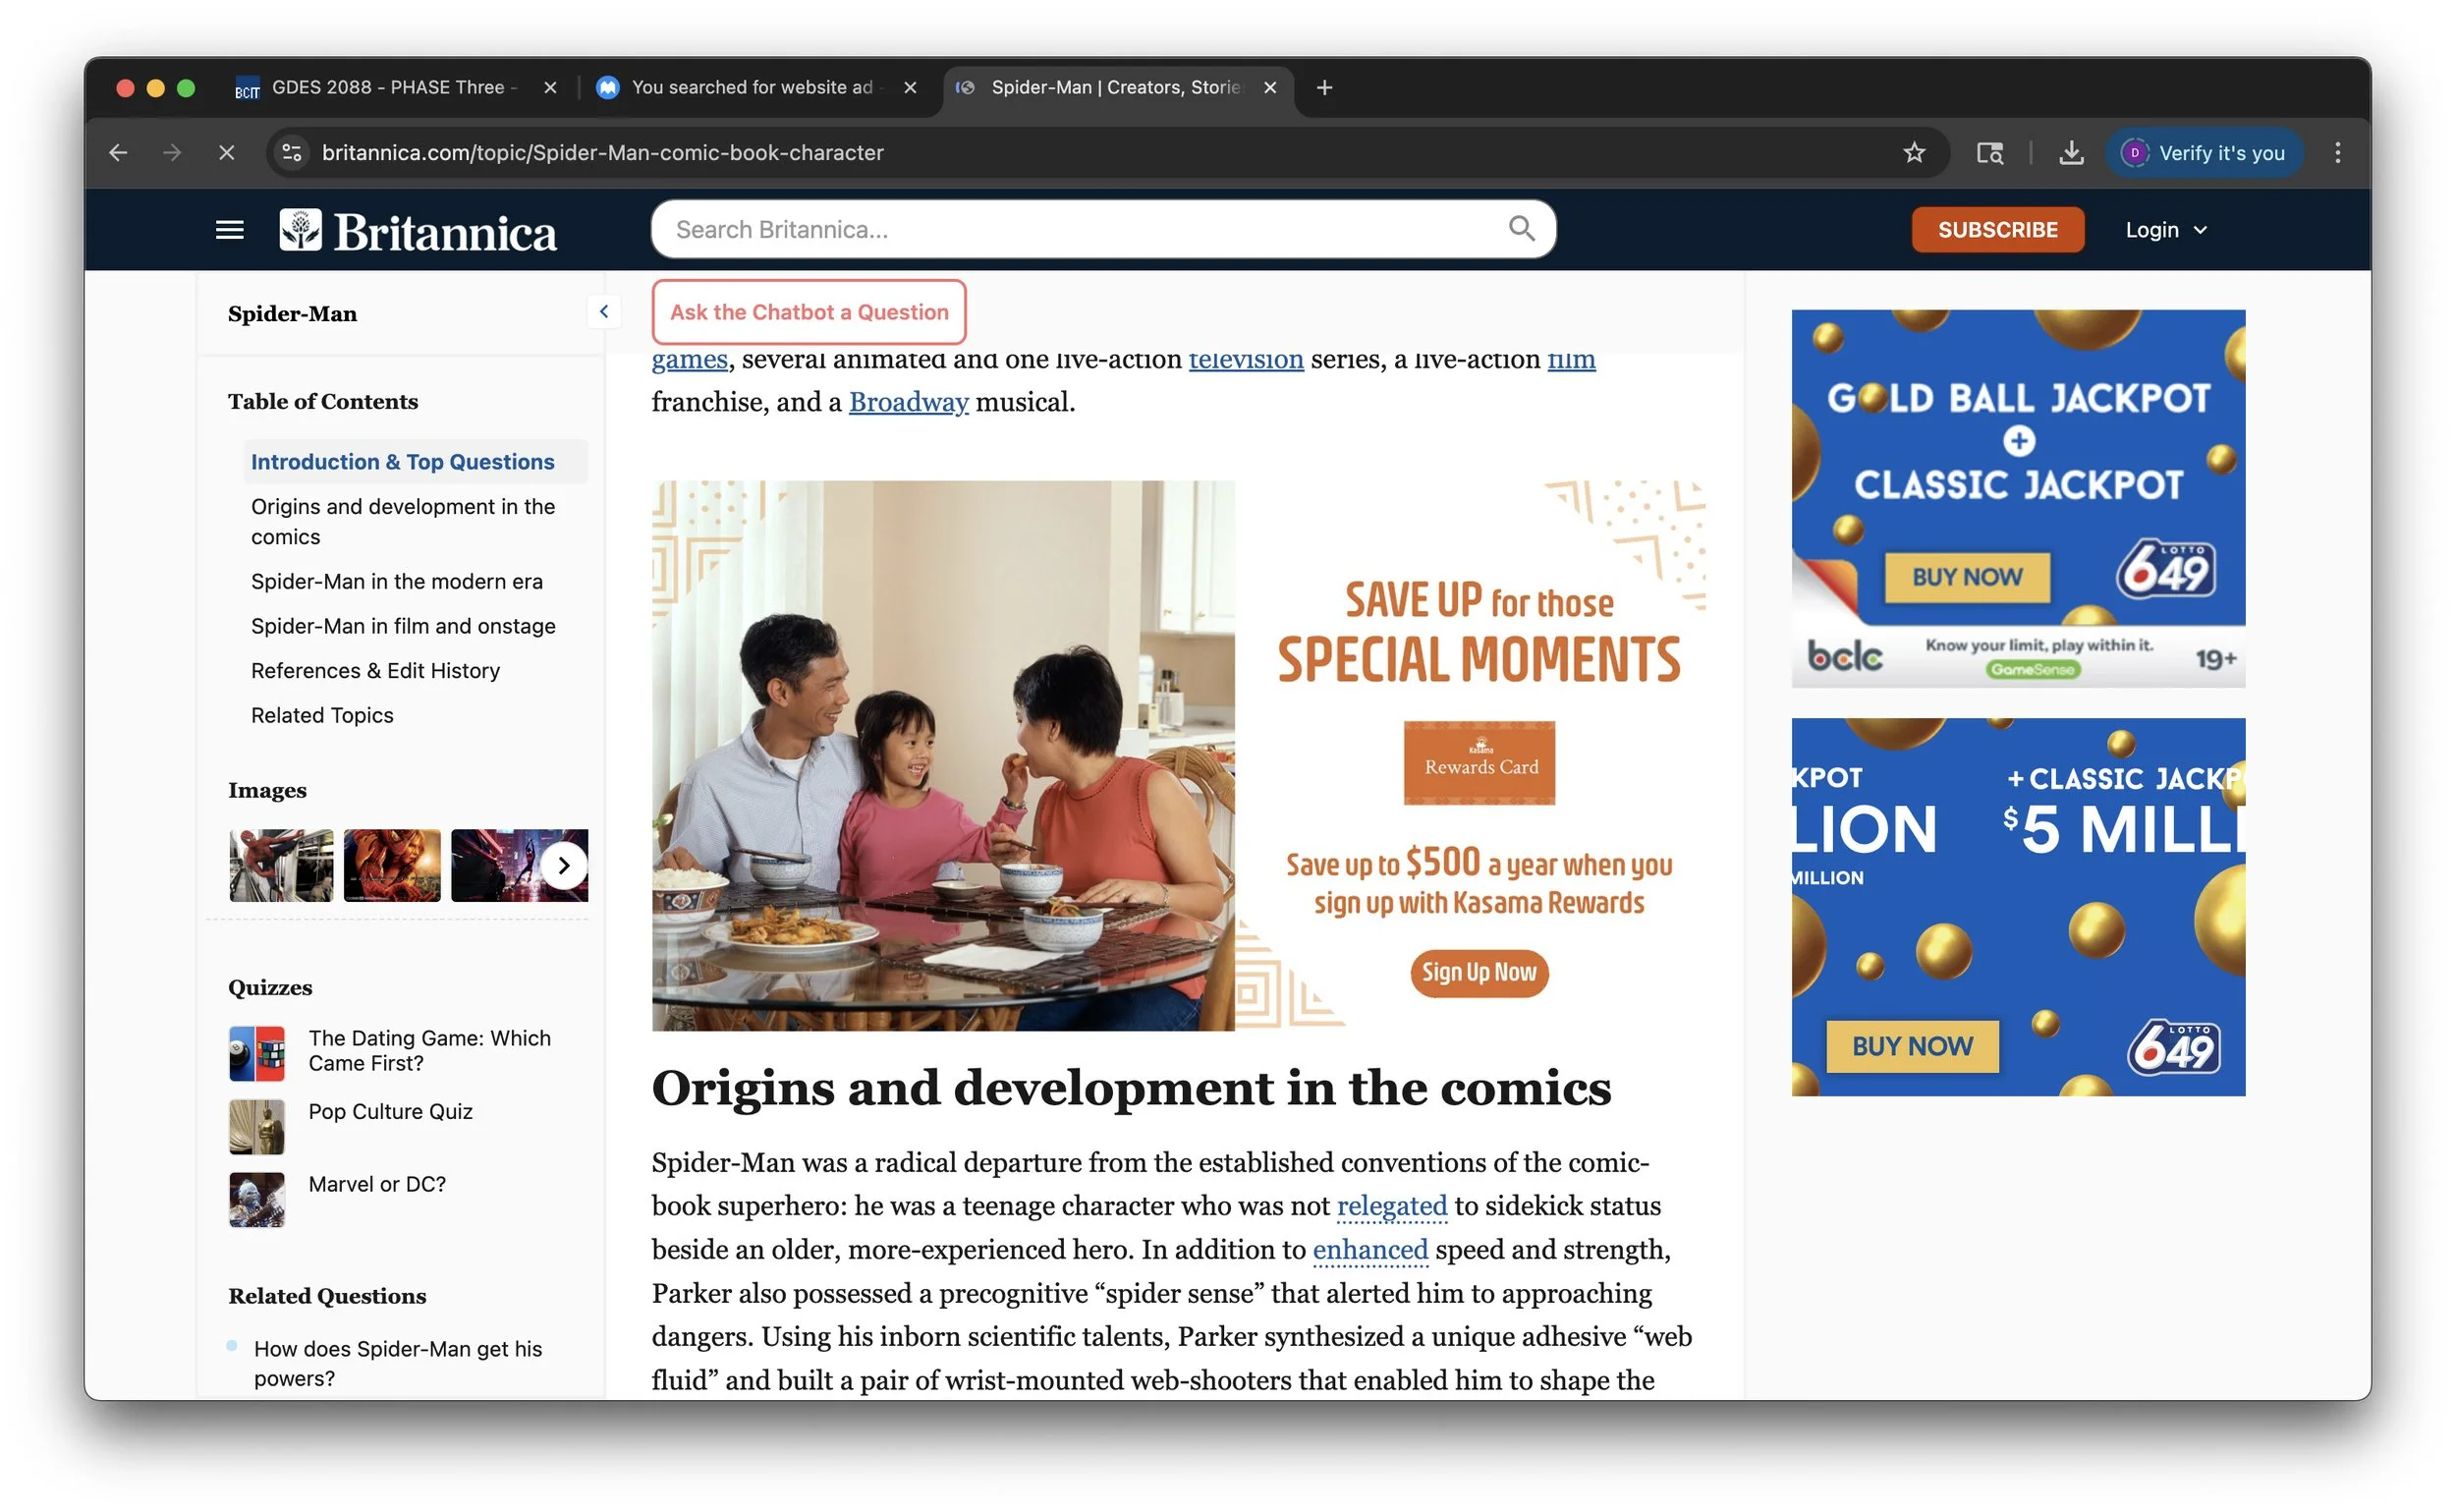This screenshot has height=1512, width=2456.
Task: Open the Chrome three-dot menu
Action: coord(2337,153)
